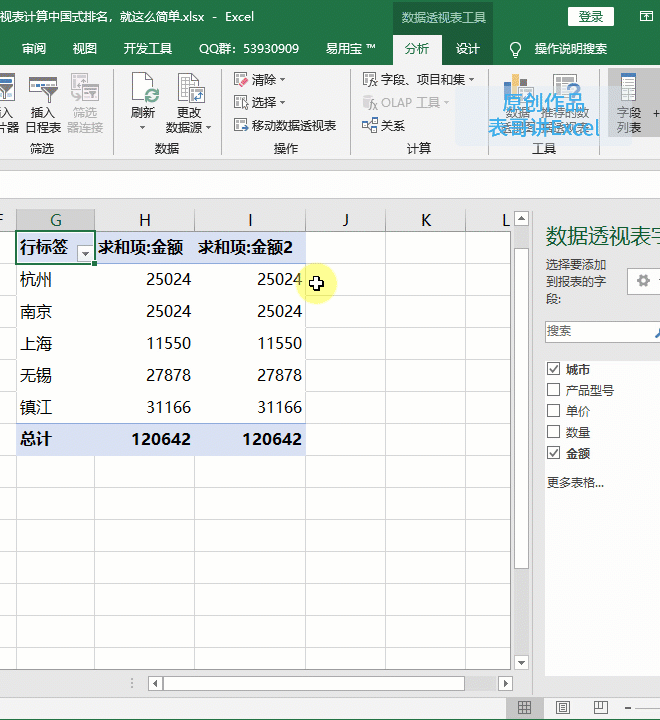Switch to Normal view in status bar

click(525, 708)
